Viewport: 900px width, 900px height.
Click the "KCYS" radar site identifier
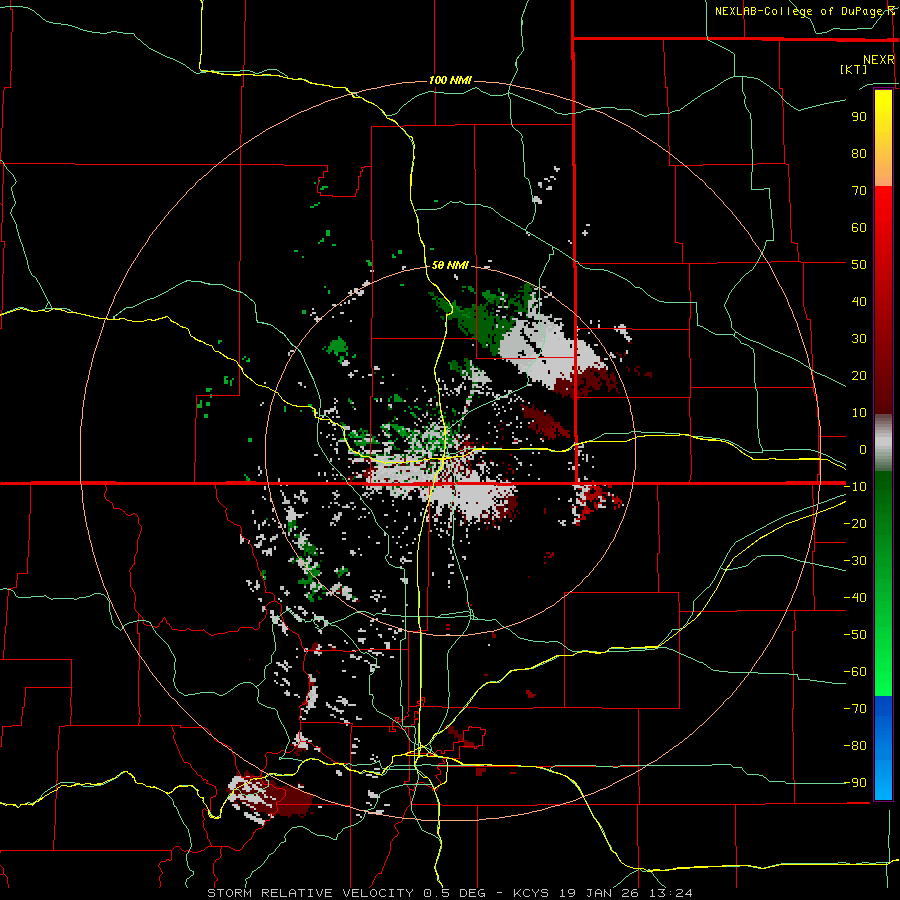click(x=531, y=893)
